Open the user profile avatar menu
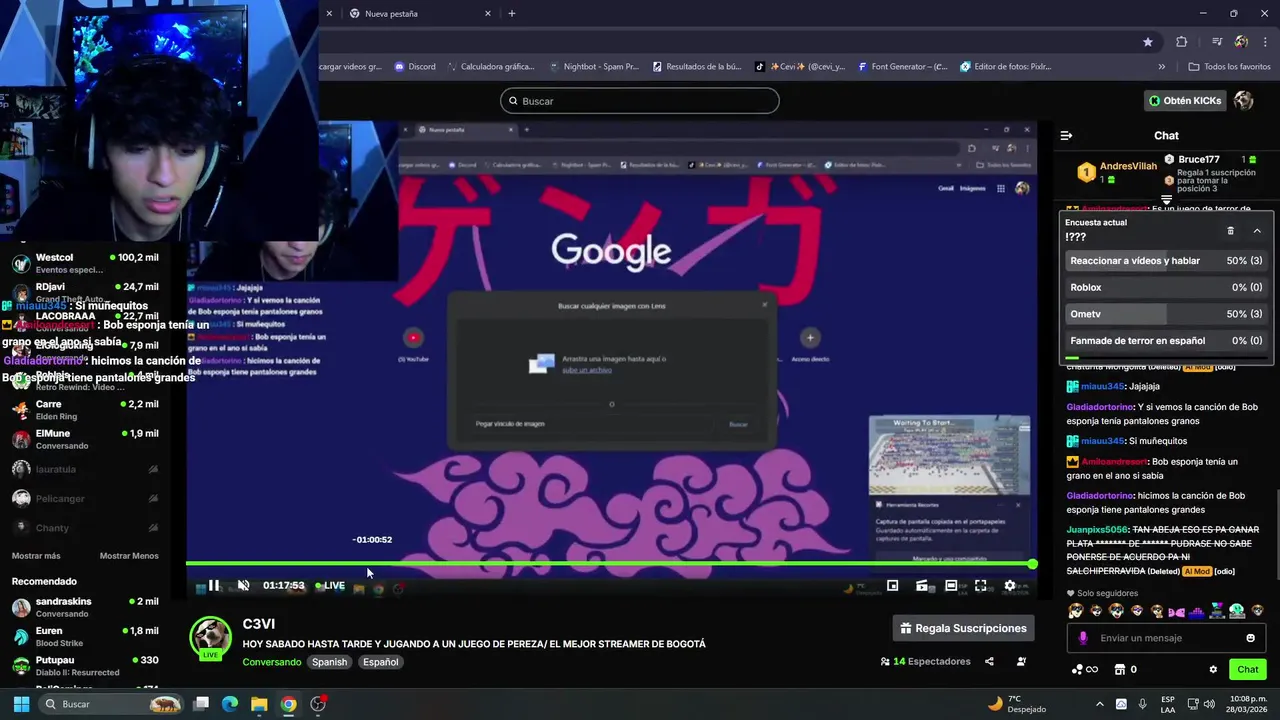 (x=1244, y=100)
